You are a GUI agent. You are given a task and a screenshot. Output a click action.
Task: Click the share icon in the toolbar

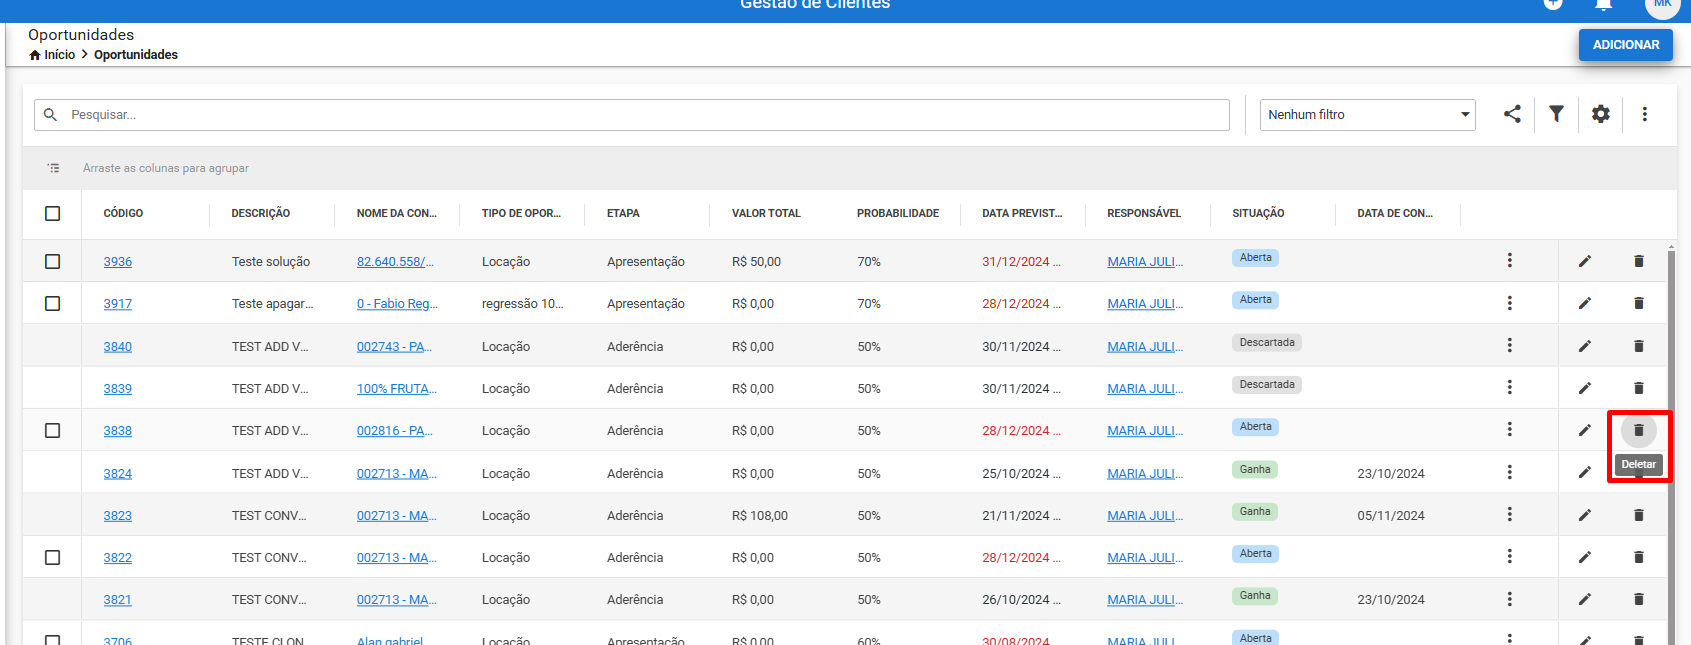tap(1512, 114)
